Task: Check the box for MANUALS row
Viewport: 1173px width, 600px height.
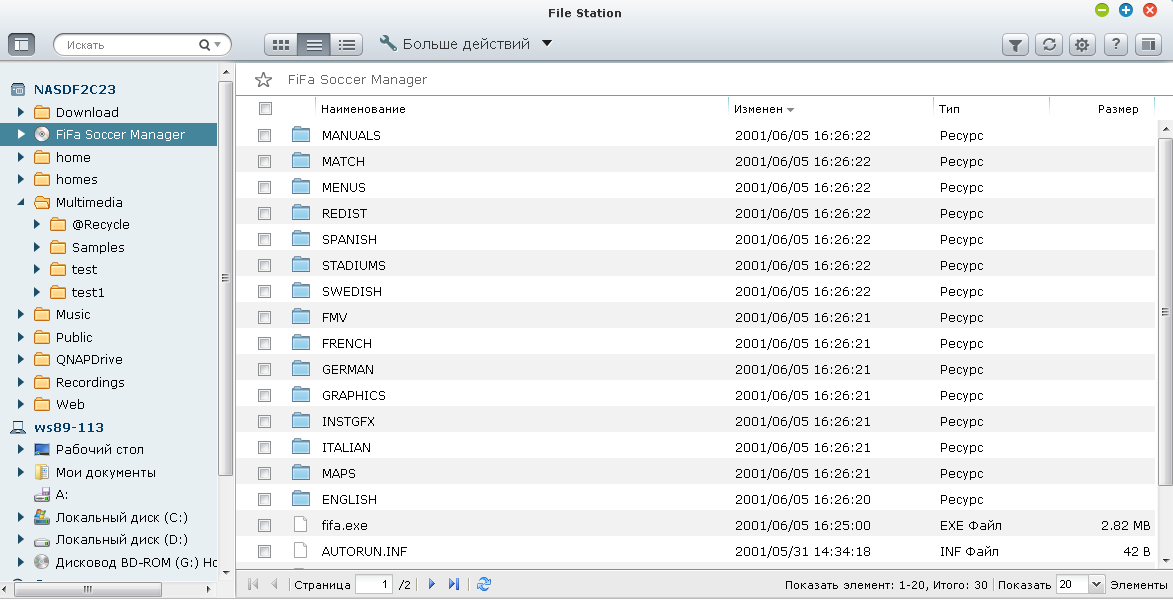Action: [x=264, y=135]
